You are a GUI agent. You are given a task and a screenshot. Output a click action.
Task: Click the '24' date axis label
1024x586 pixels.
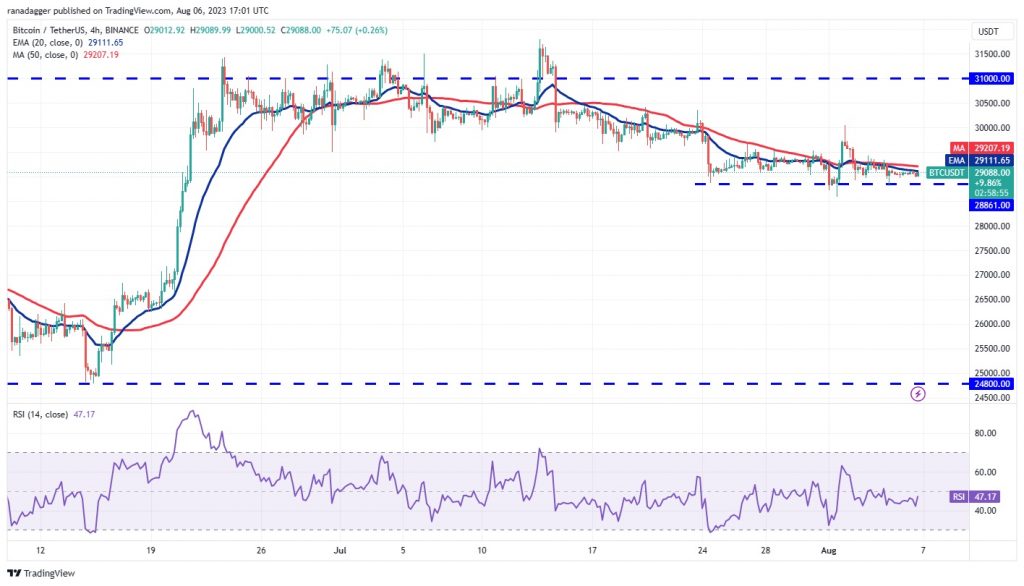coord(702,551)
